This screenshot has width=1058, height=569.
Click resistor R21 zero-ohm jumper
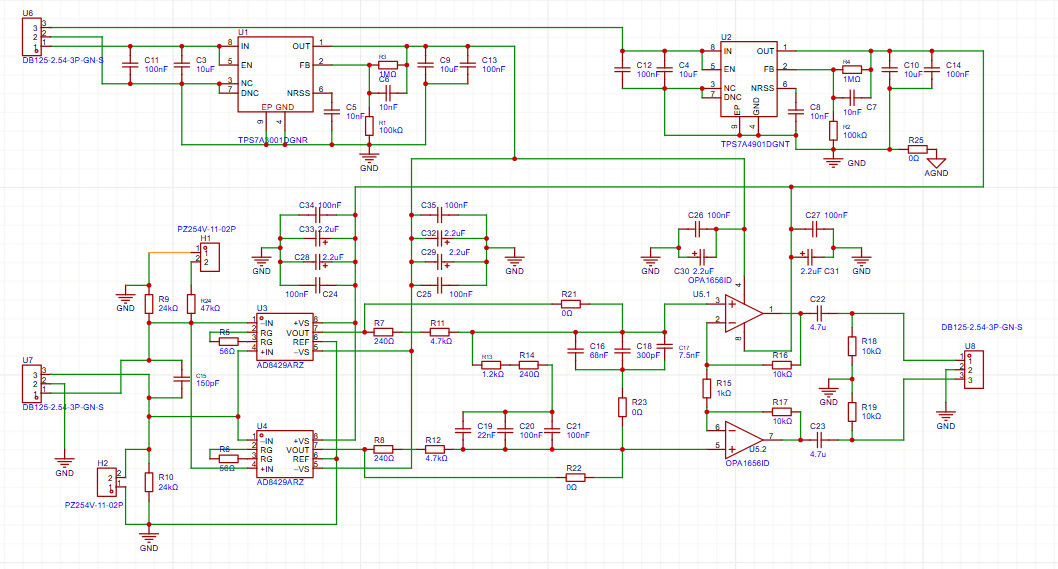(x=571, y=303)
